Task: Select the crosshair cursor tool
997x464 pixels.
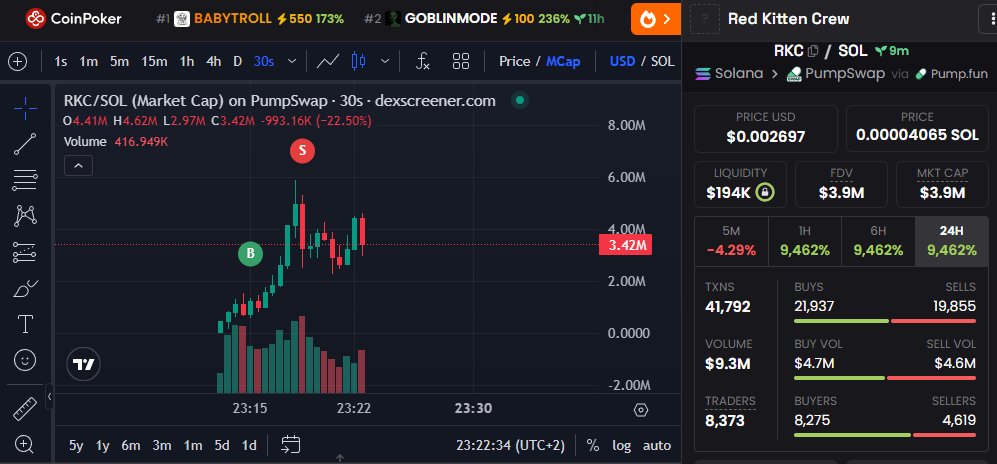Action: (25, 109)
